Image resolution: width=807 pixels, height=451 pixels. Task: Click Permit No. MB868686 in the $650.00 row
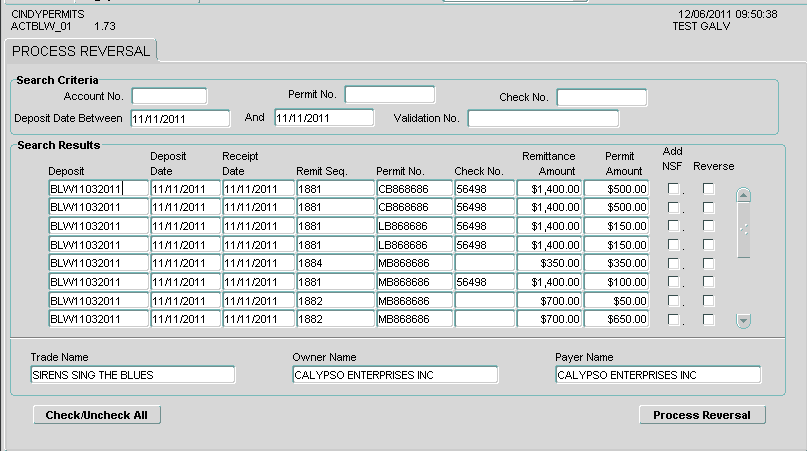tap(414, 319)
